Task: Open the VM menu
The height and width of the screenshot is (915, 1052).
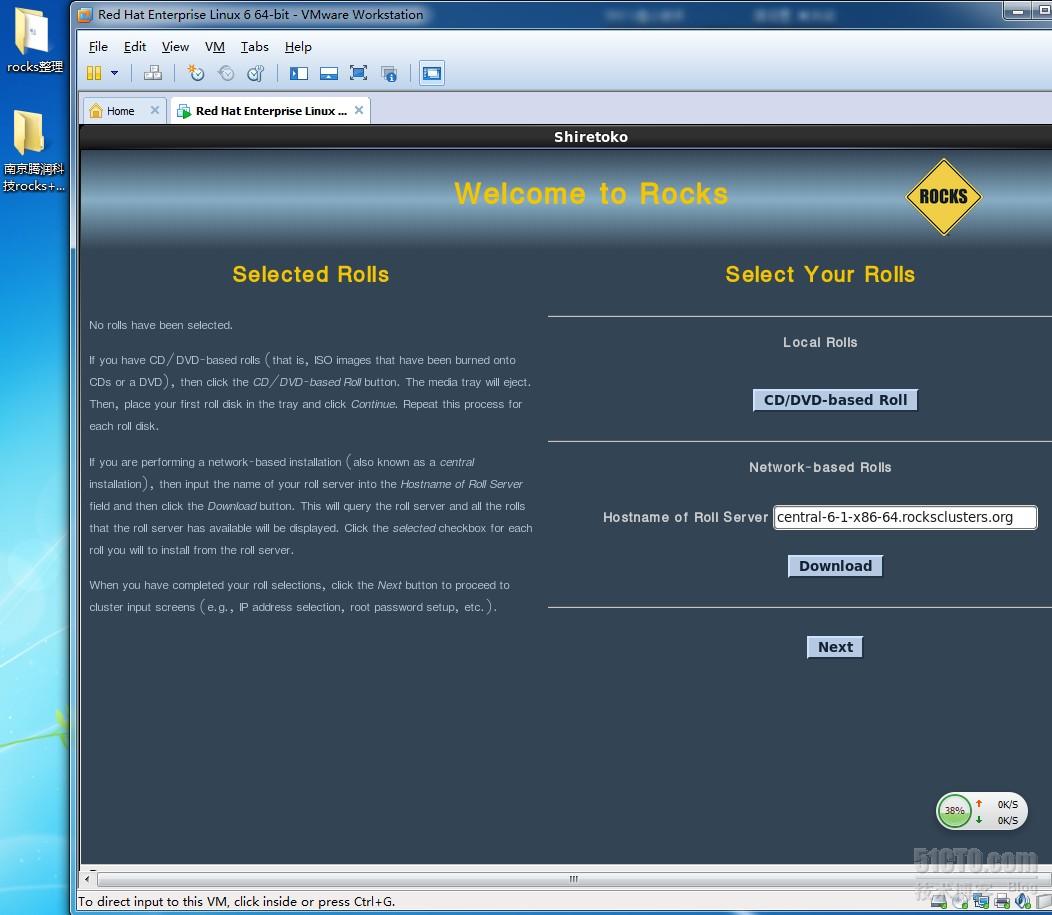Action: pyautogui.click(x=215, y=46)
